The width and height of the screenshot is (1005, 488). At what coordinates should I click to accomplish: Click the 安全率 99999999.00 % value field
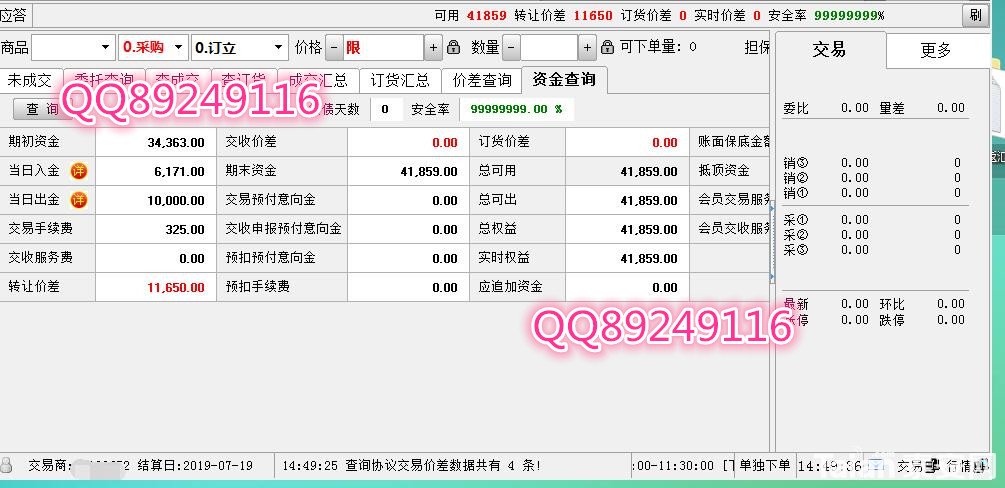pyautogui.click(x=517, y=109)
